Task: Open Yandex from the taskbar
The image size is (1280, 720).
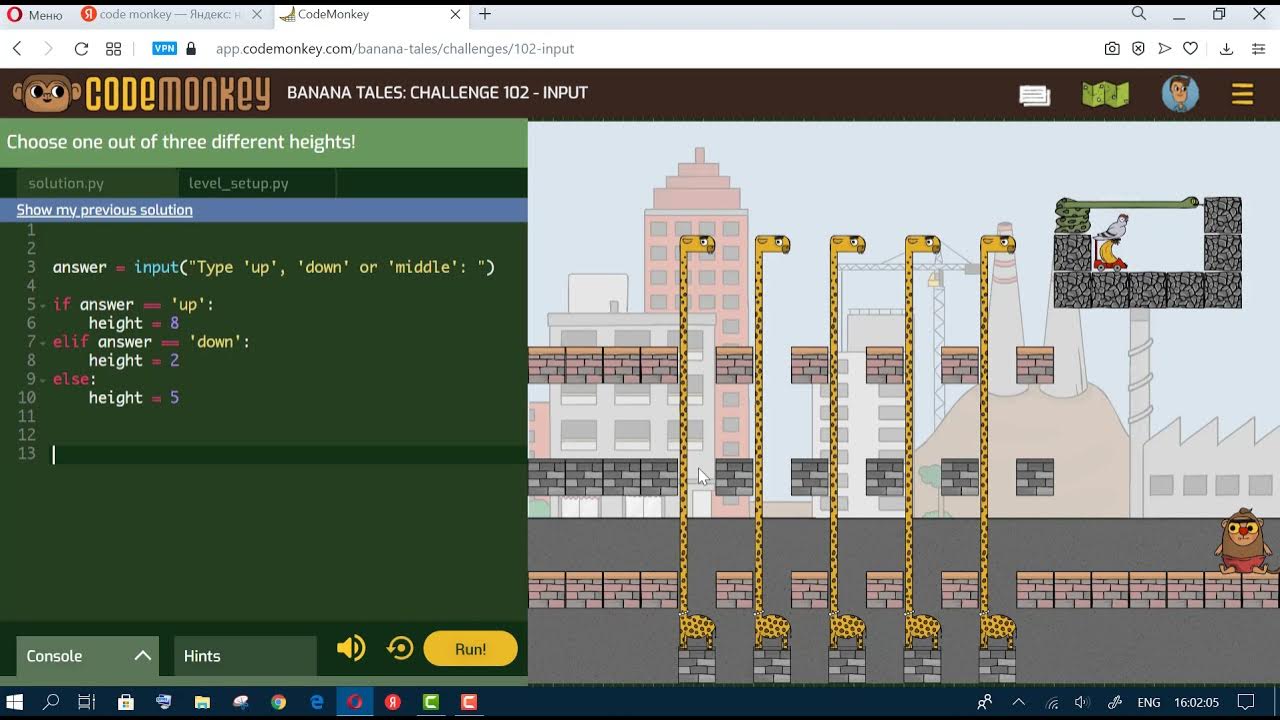Action: tap(393, 702)
